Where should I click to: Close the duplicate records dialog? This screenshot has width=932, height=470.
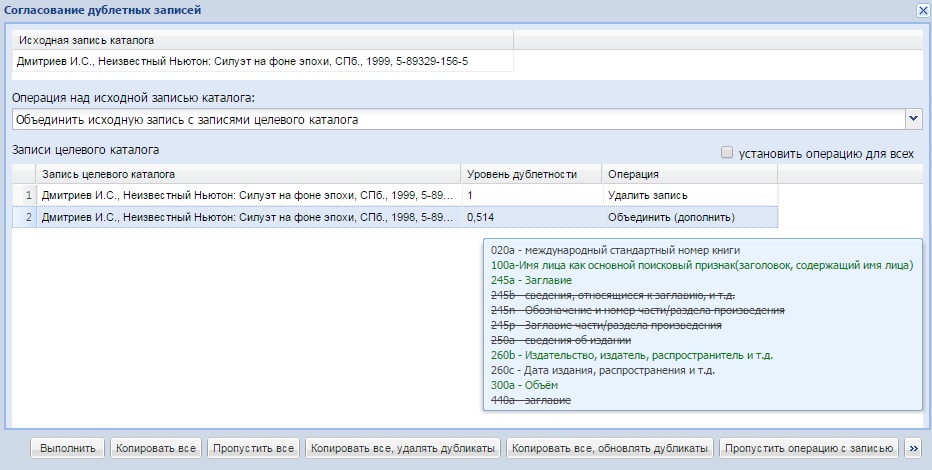tap(923, 10)
